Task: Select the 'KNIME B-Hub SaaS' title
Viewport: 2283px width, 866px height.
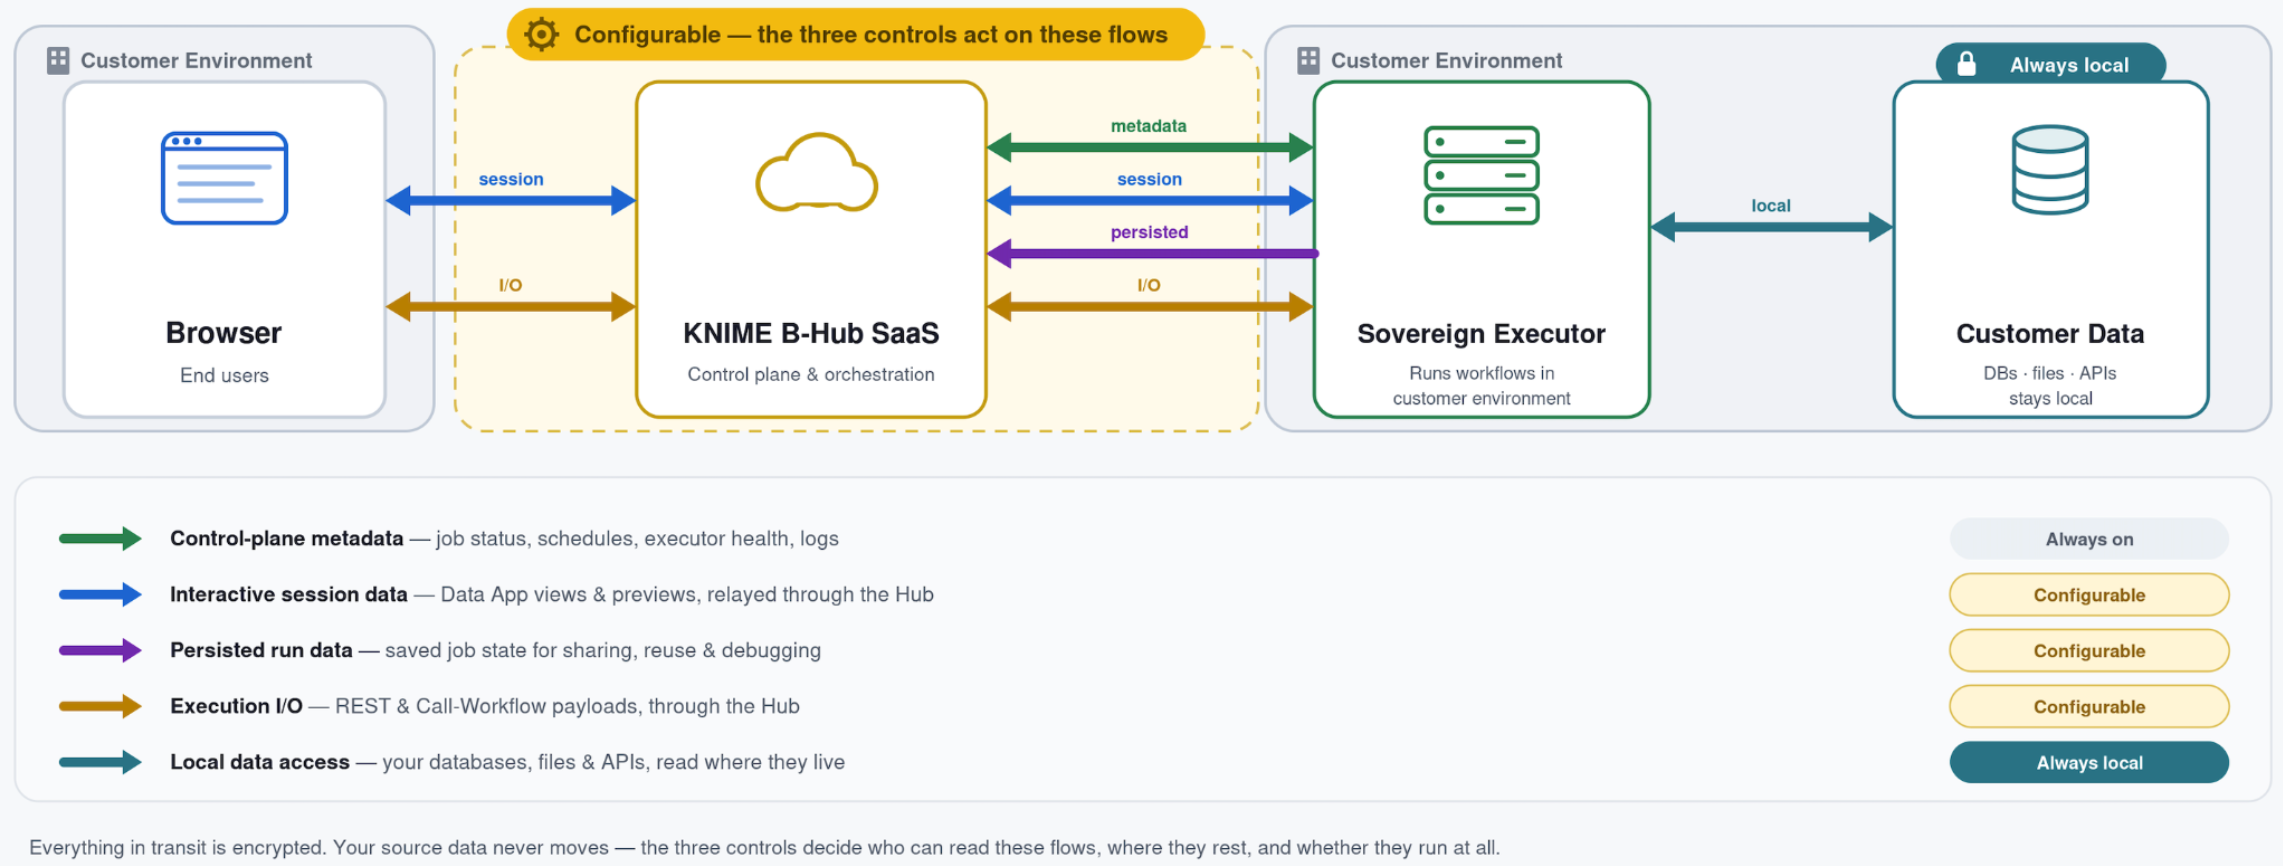Action: coord(811,333)
